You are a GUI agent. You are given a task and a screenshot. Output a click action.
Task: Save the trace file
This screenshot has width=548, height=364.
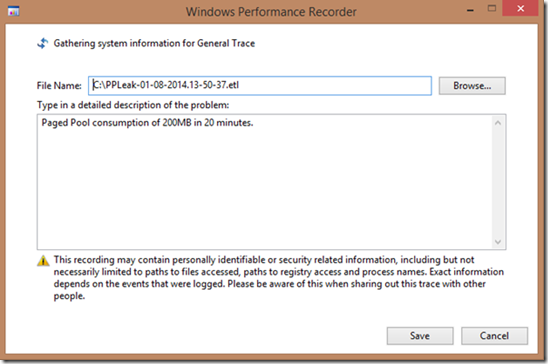click(420, 336)
